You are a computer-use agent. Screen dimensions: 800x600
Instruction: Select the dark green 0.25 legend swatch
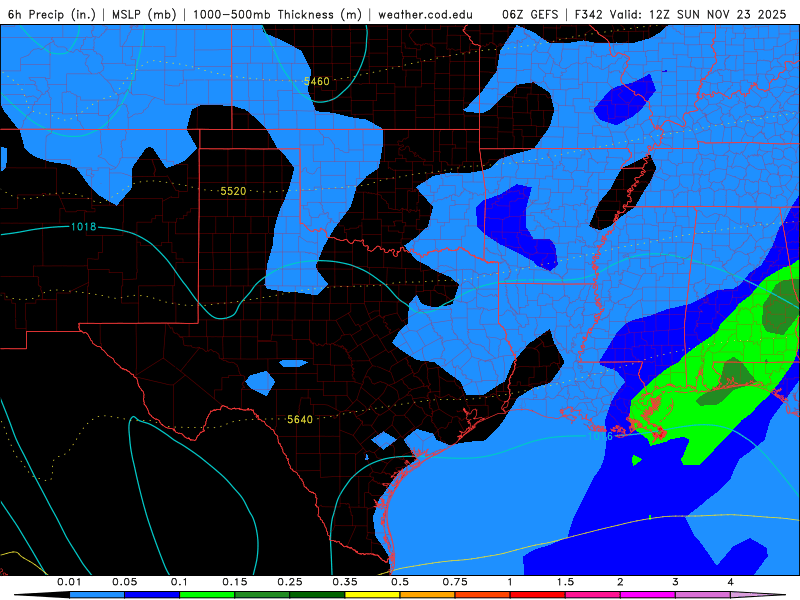[x=317, y=595]
